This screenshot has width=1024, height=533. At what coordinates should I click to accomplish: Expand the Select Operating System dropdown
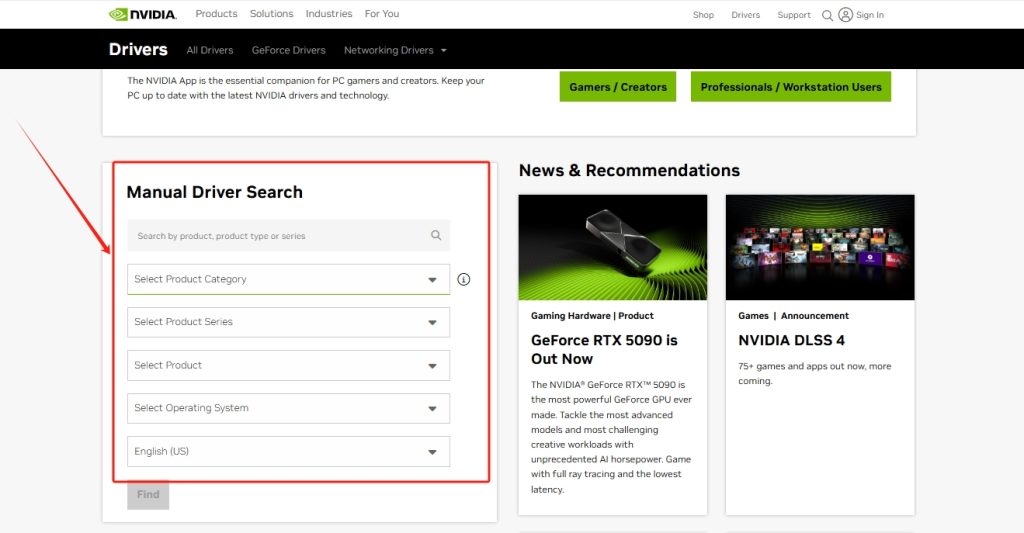(x=288, y=408)
